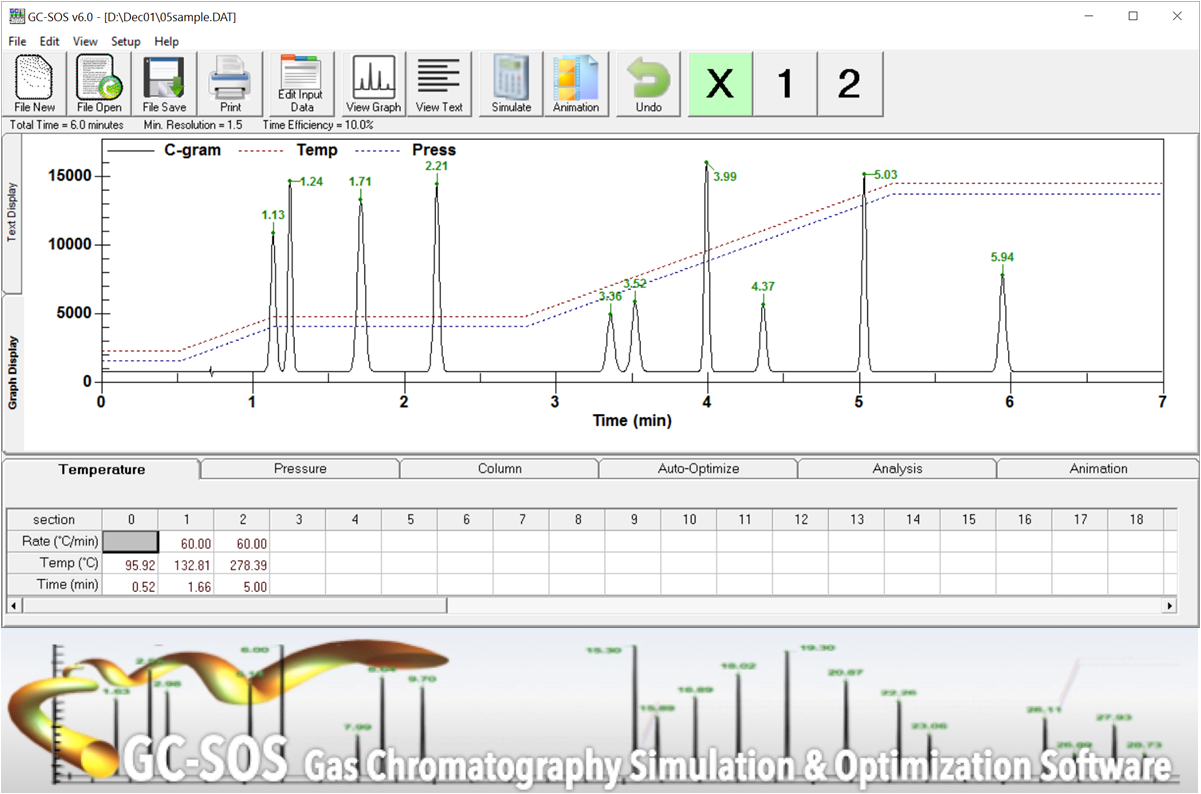This screenshot has width=1201, height=794.
Task: Open the Help menu
Action: point(167,41)
